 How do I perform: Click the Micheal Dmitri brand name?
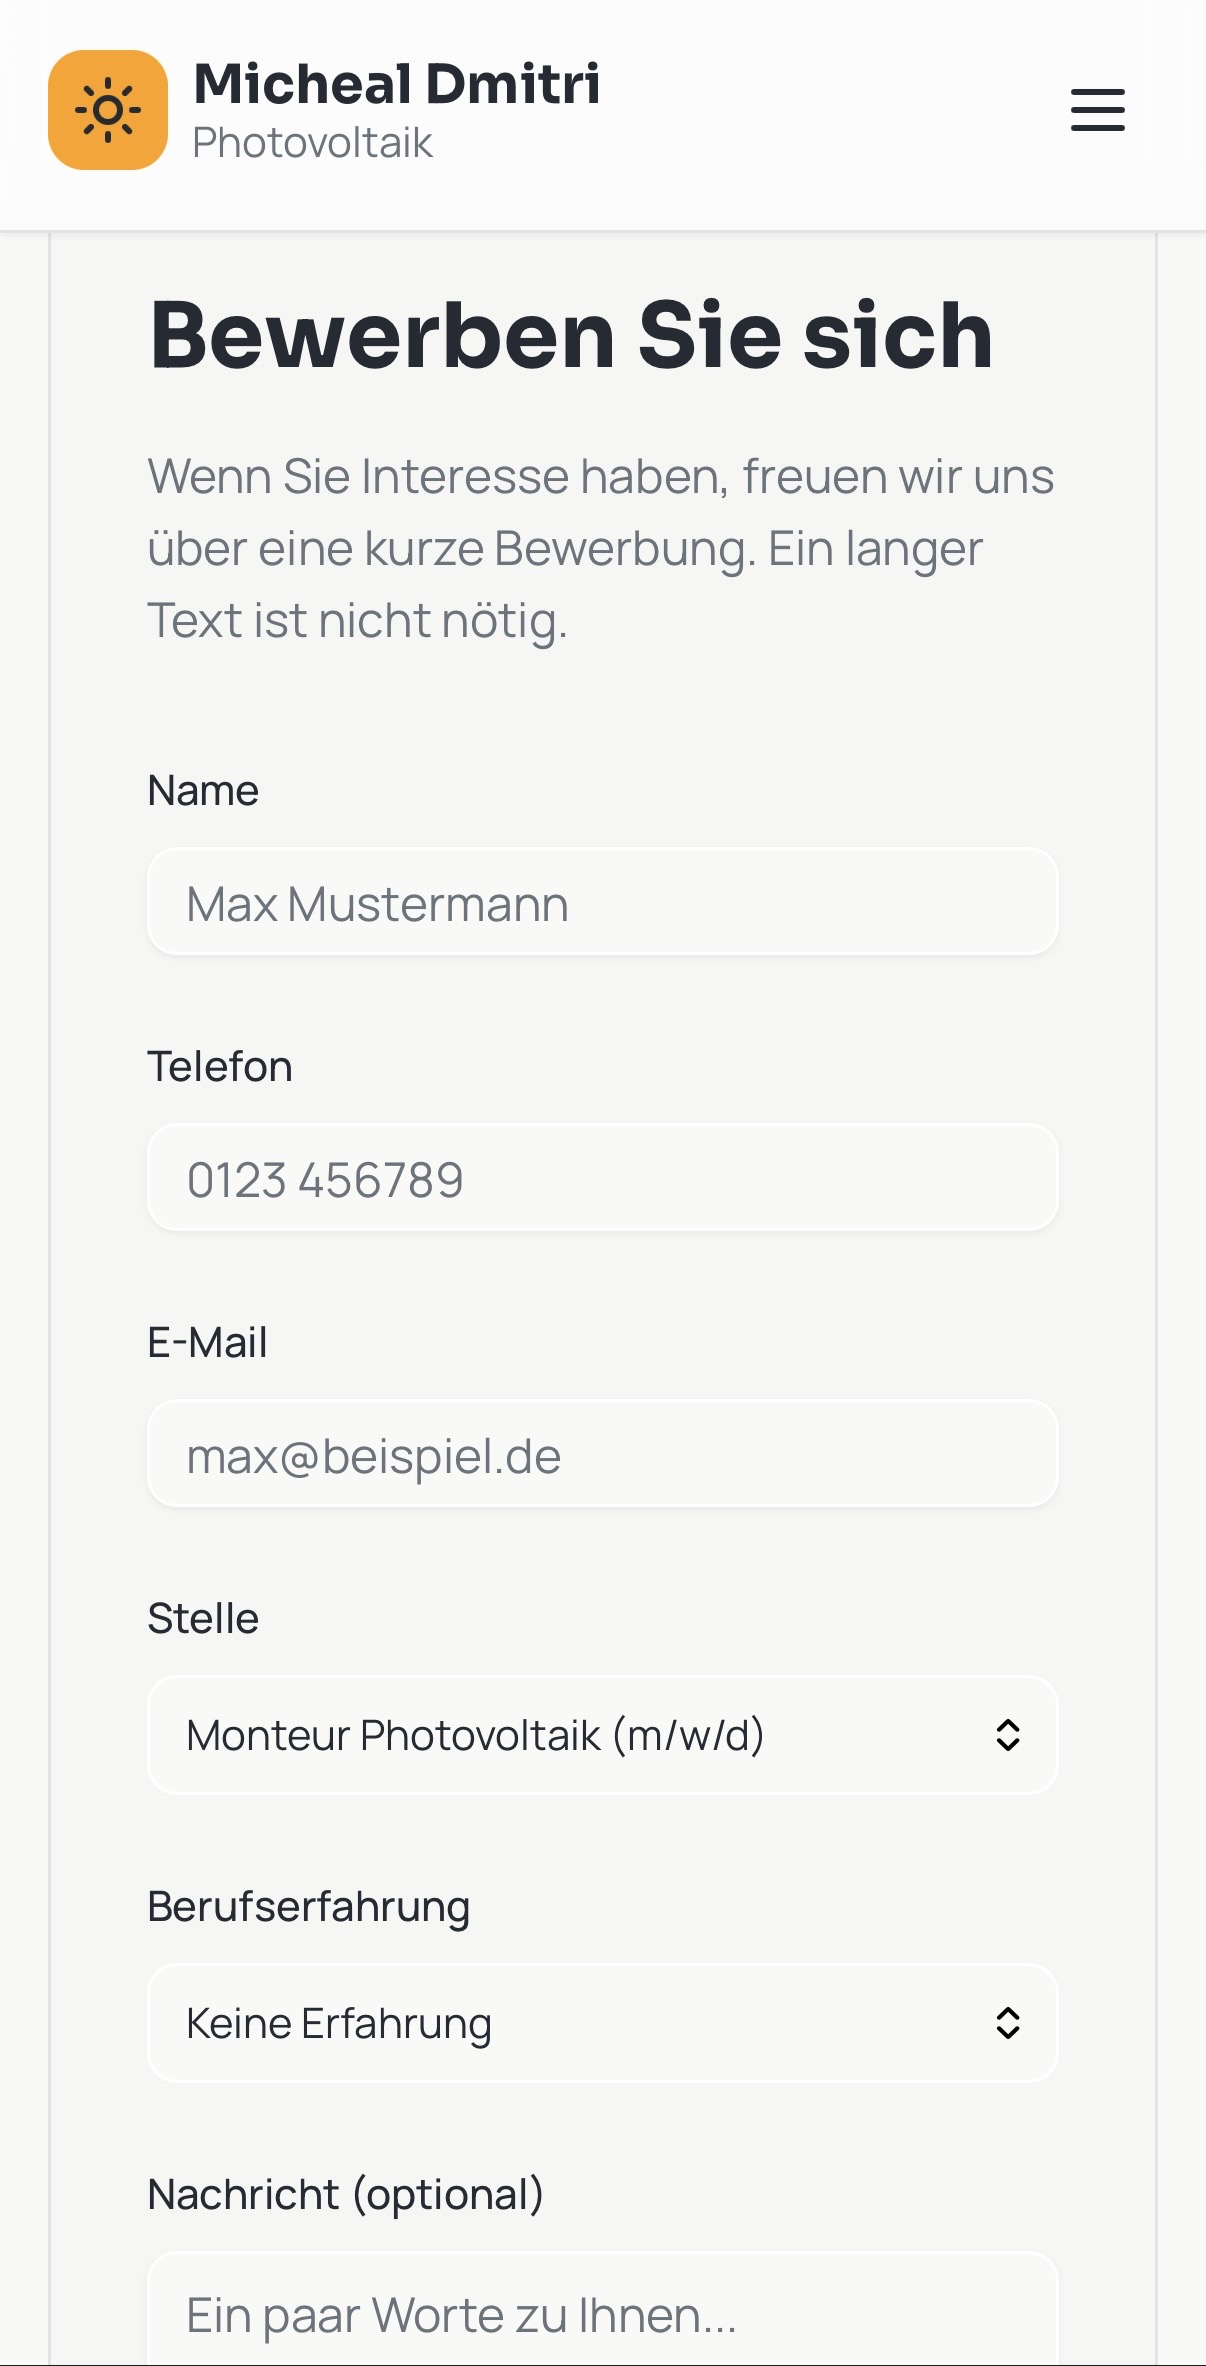(x=396, y=84)
